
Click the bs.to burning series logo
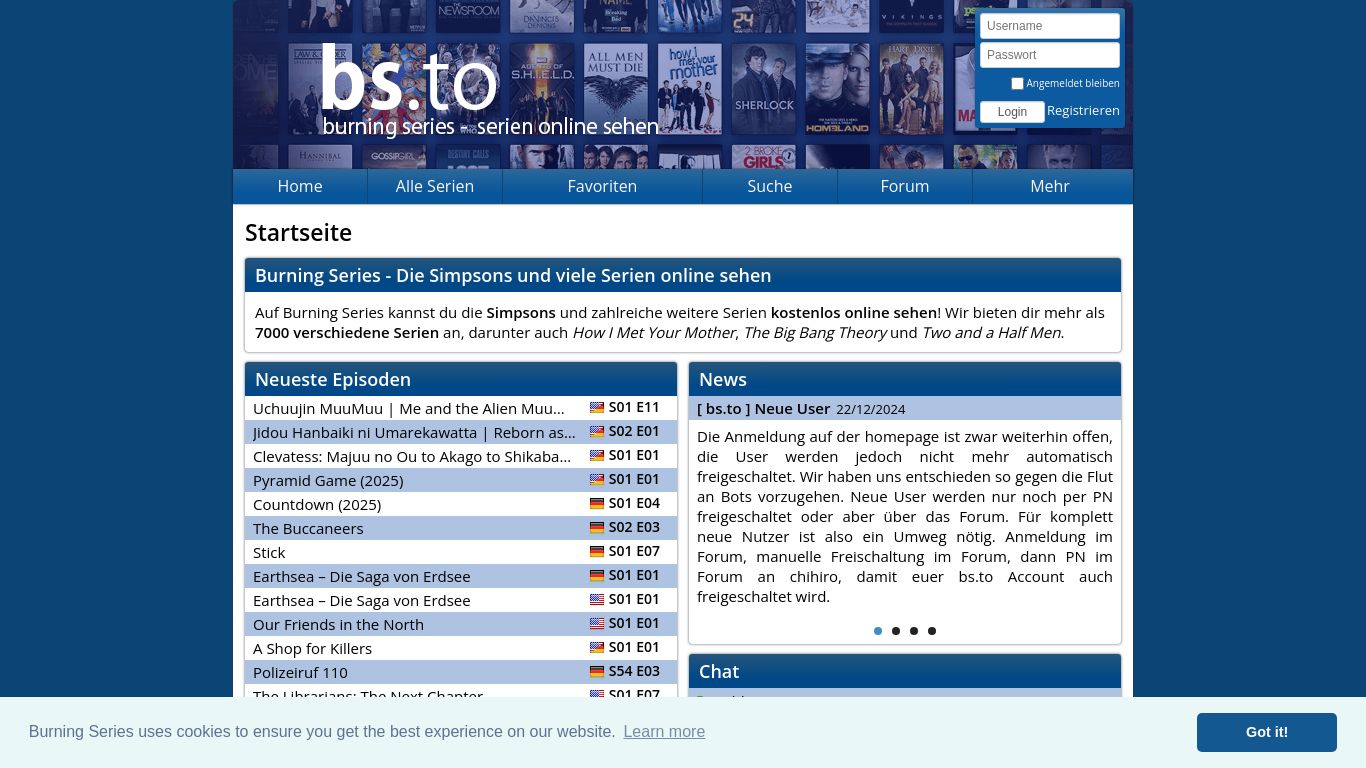pos(488,90)
